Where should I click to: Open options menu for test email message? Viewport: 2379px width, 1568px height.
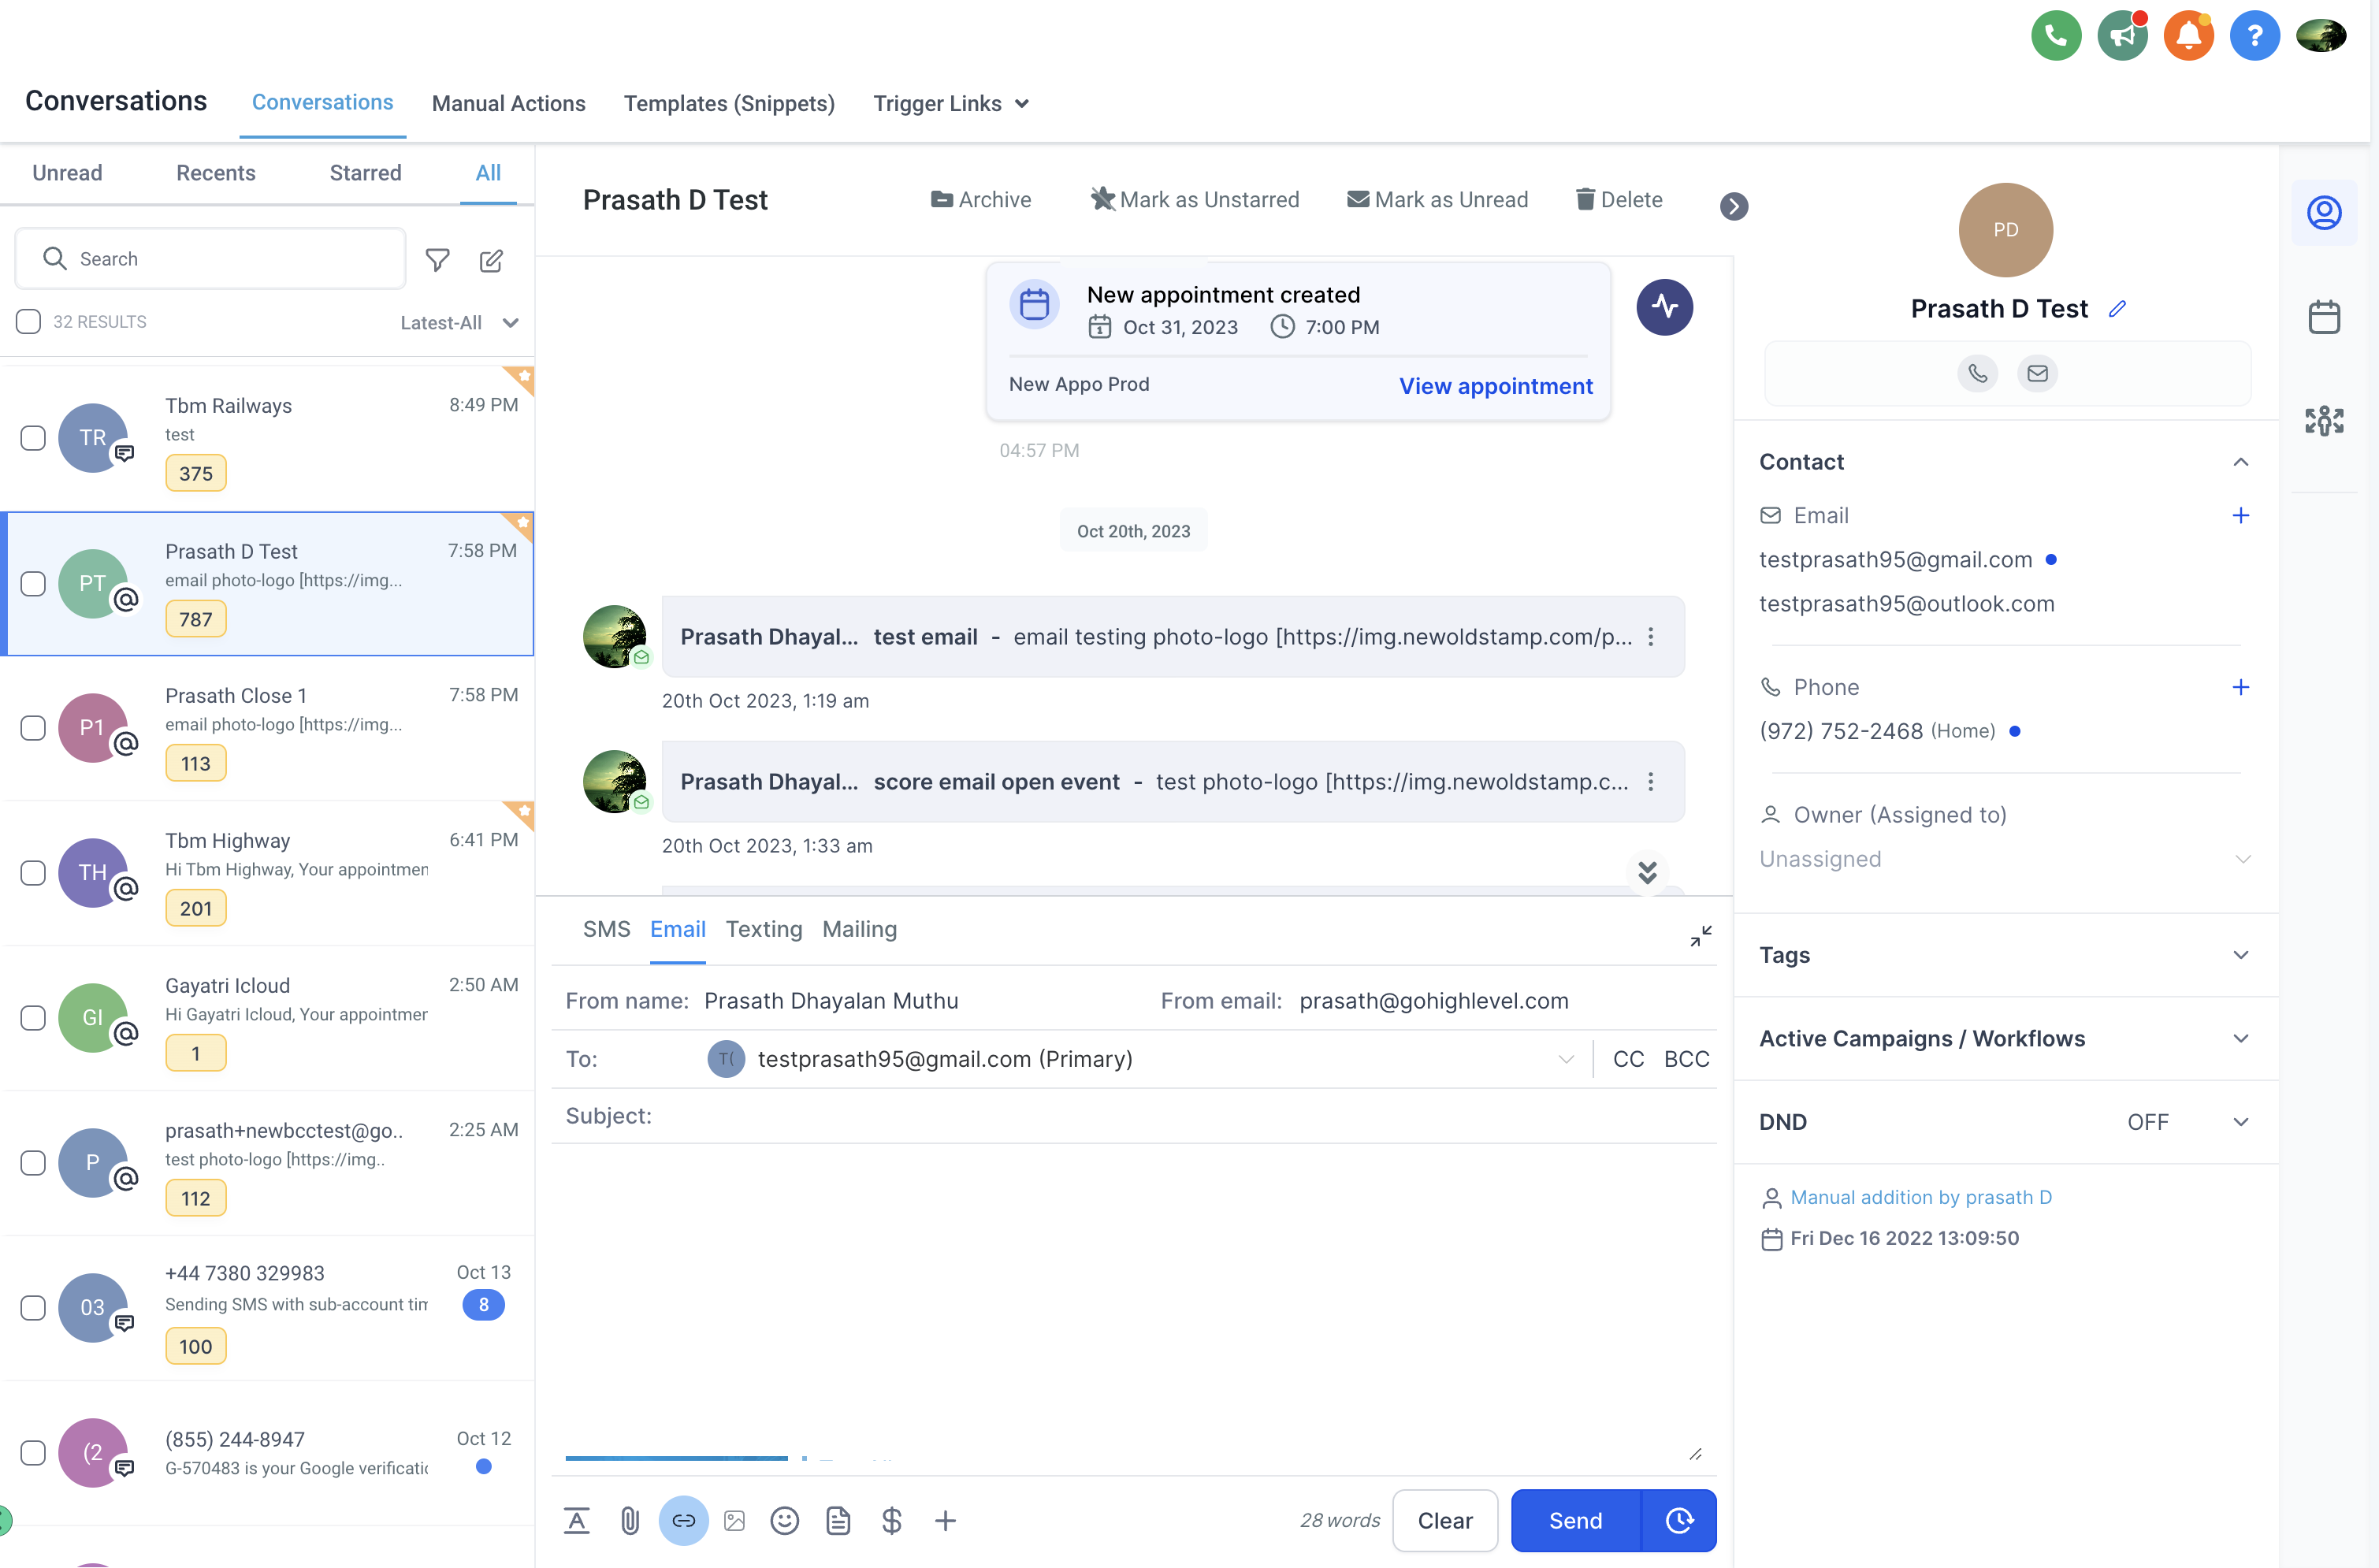[1650, 636]
